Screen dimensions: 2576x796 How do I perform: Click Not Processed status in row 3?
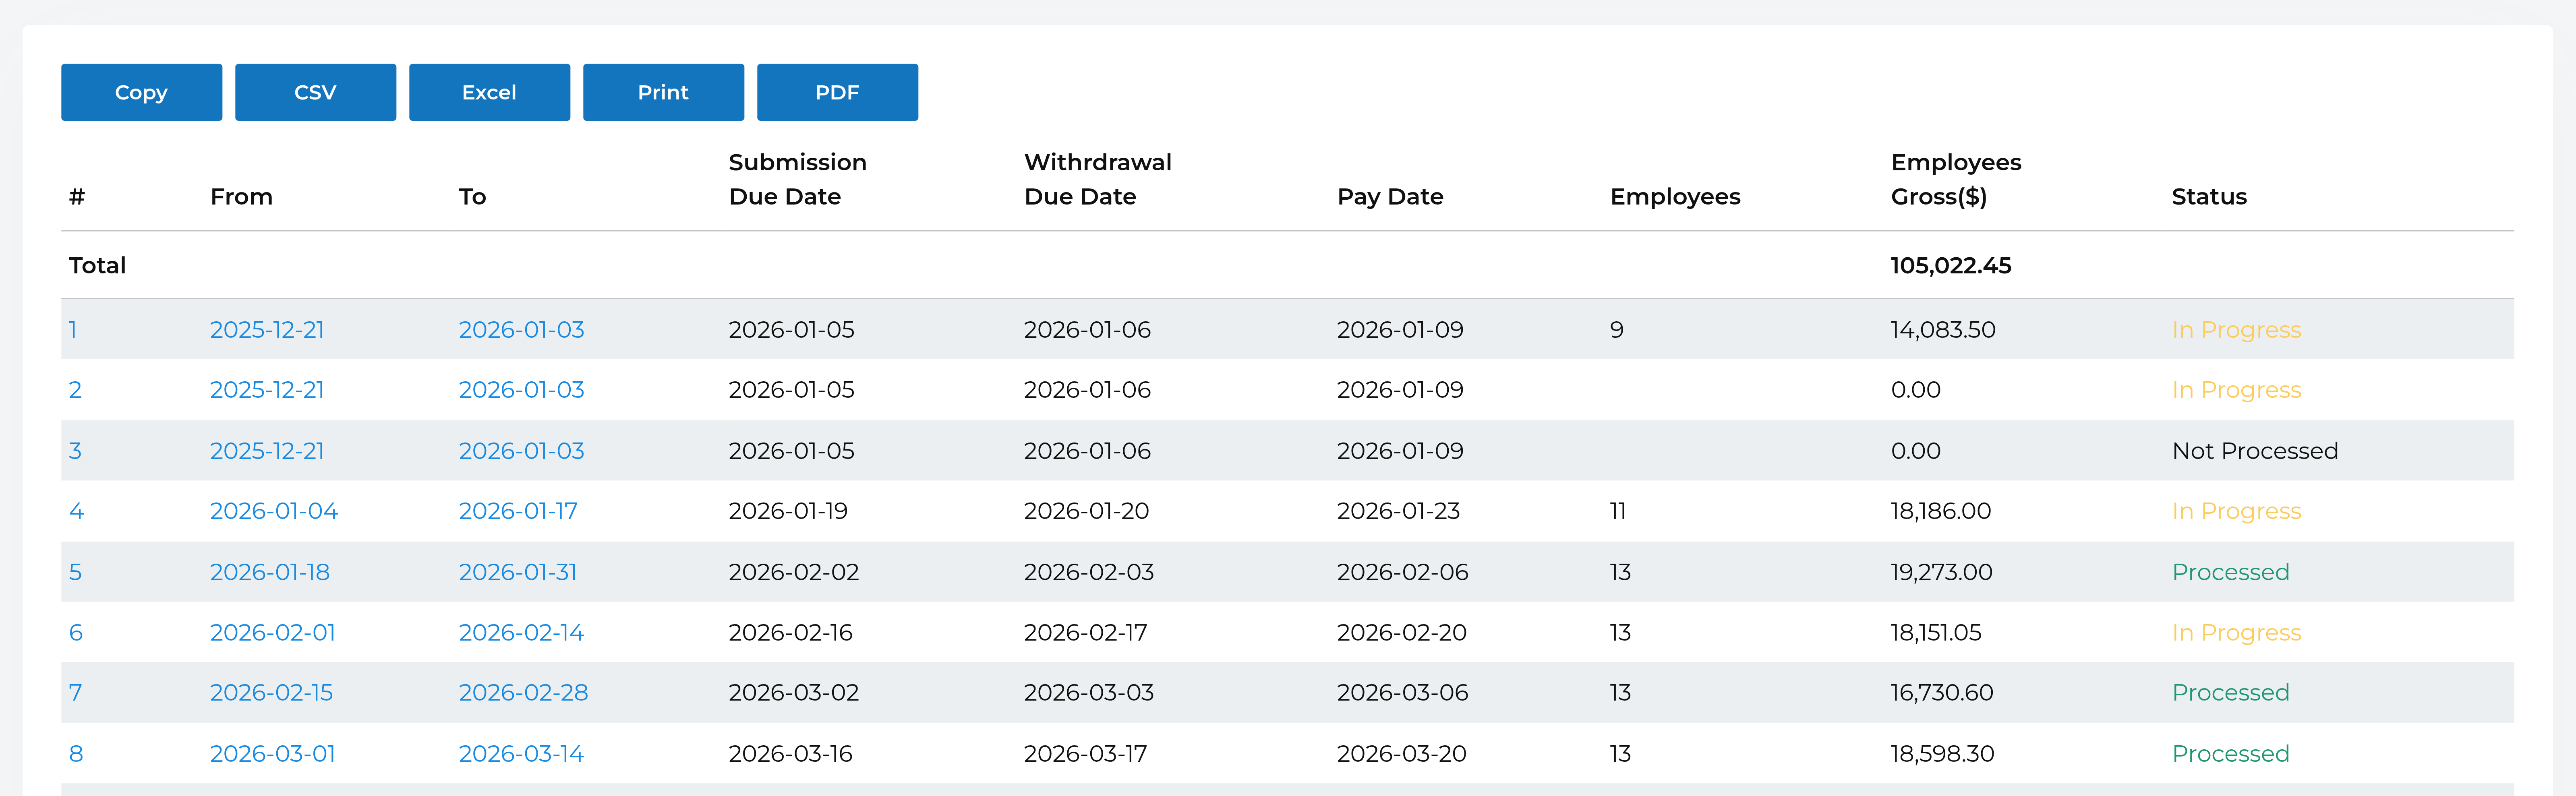(2254, 451)
